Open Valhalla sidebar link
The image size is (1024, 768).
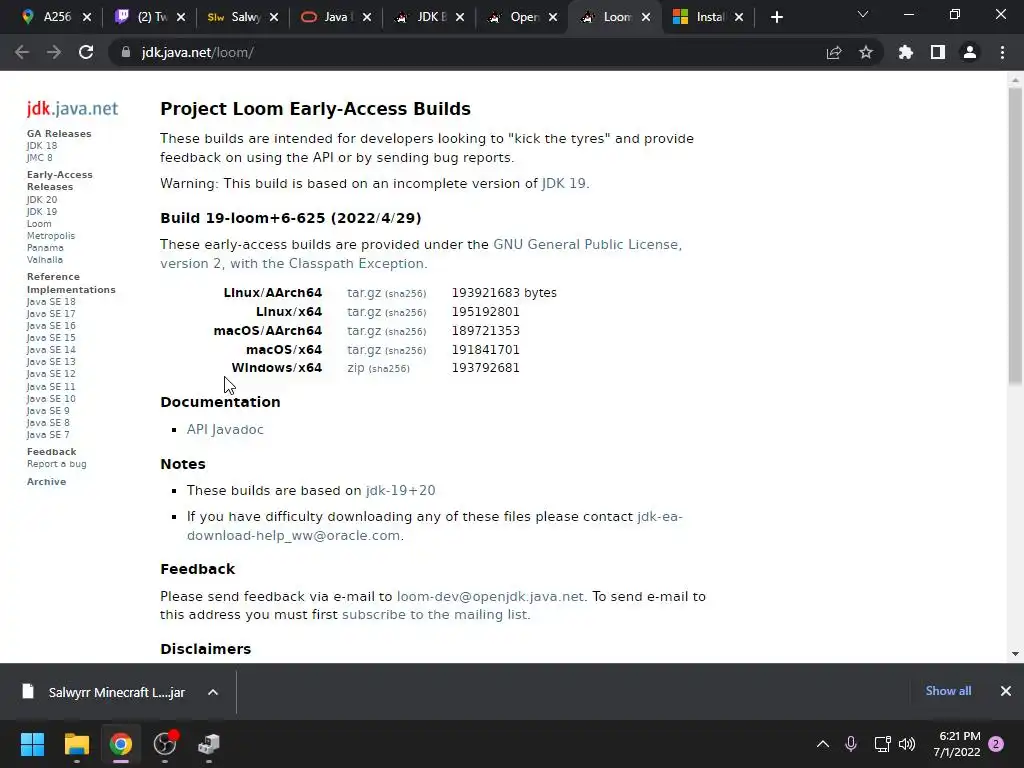(45, 259)
